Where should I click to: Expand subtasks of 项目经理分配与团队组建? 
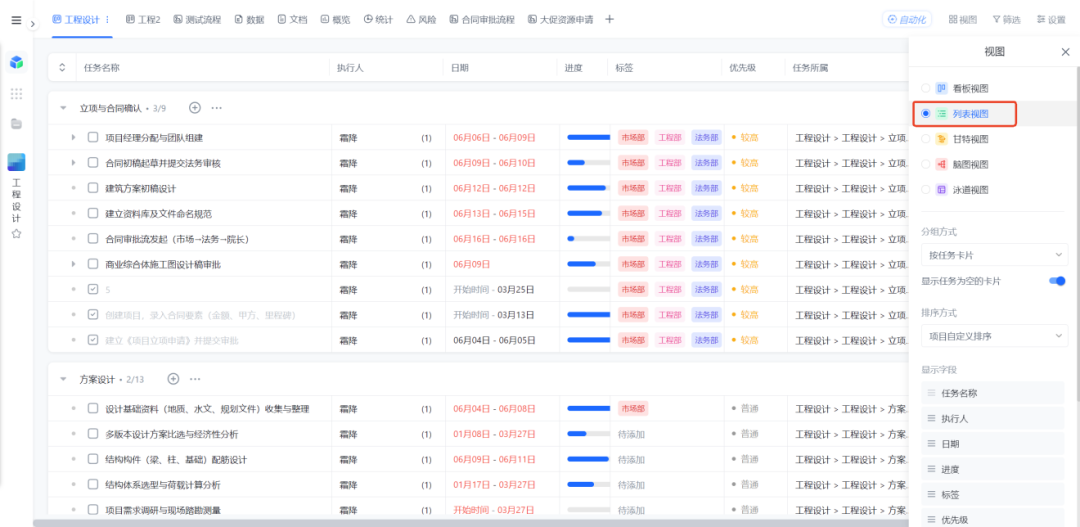(x=73, y=137)
